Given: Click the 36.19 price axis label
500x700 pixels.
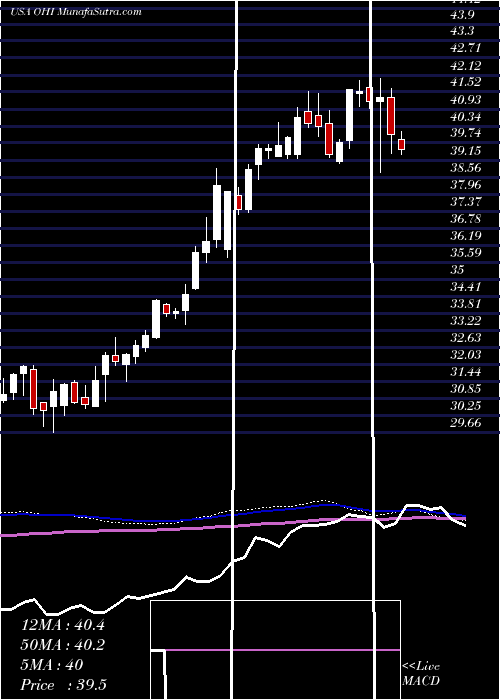Looking at the screenshot, I should pyautogui.click(x=467, y=236).
